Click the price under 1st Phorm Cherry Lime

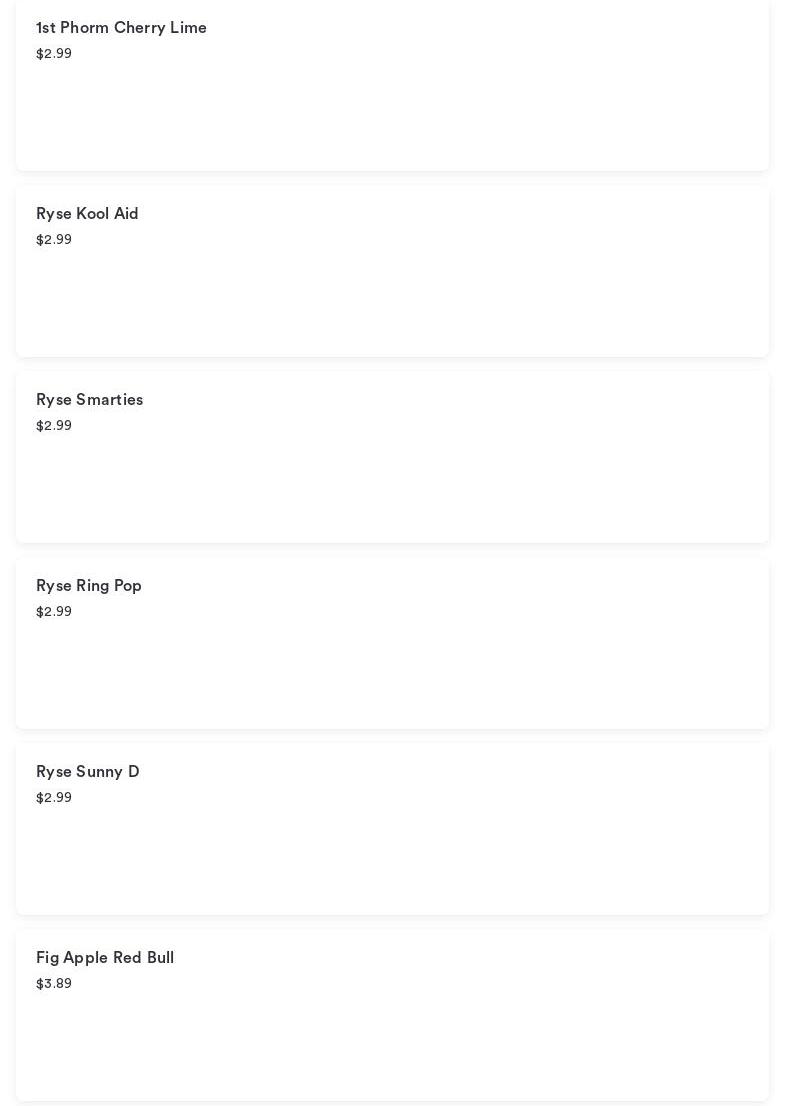(x=54, y=54)
